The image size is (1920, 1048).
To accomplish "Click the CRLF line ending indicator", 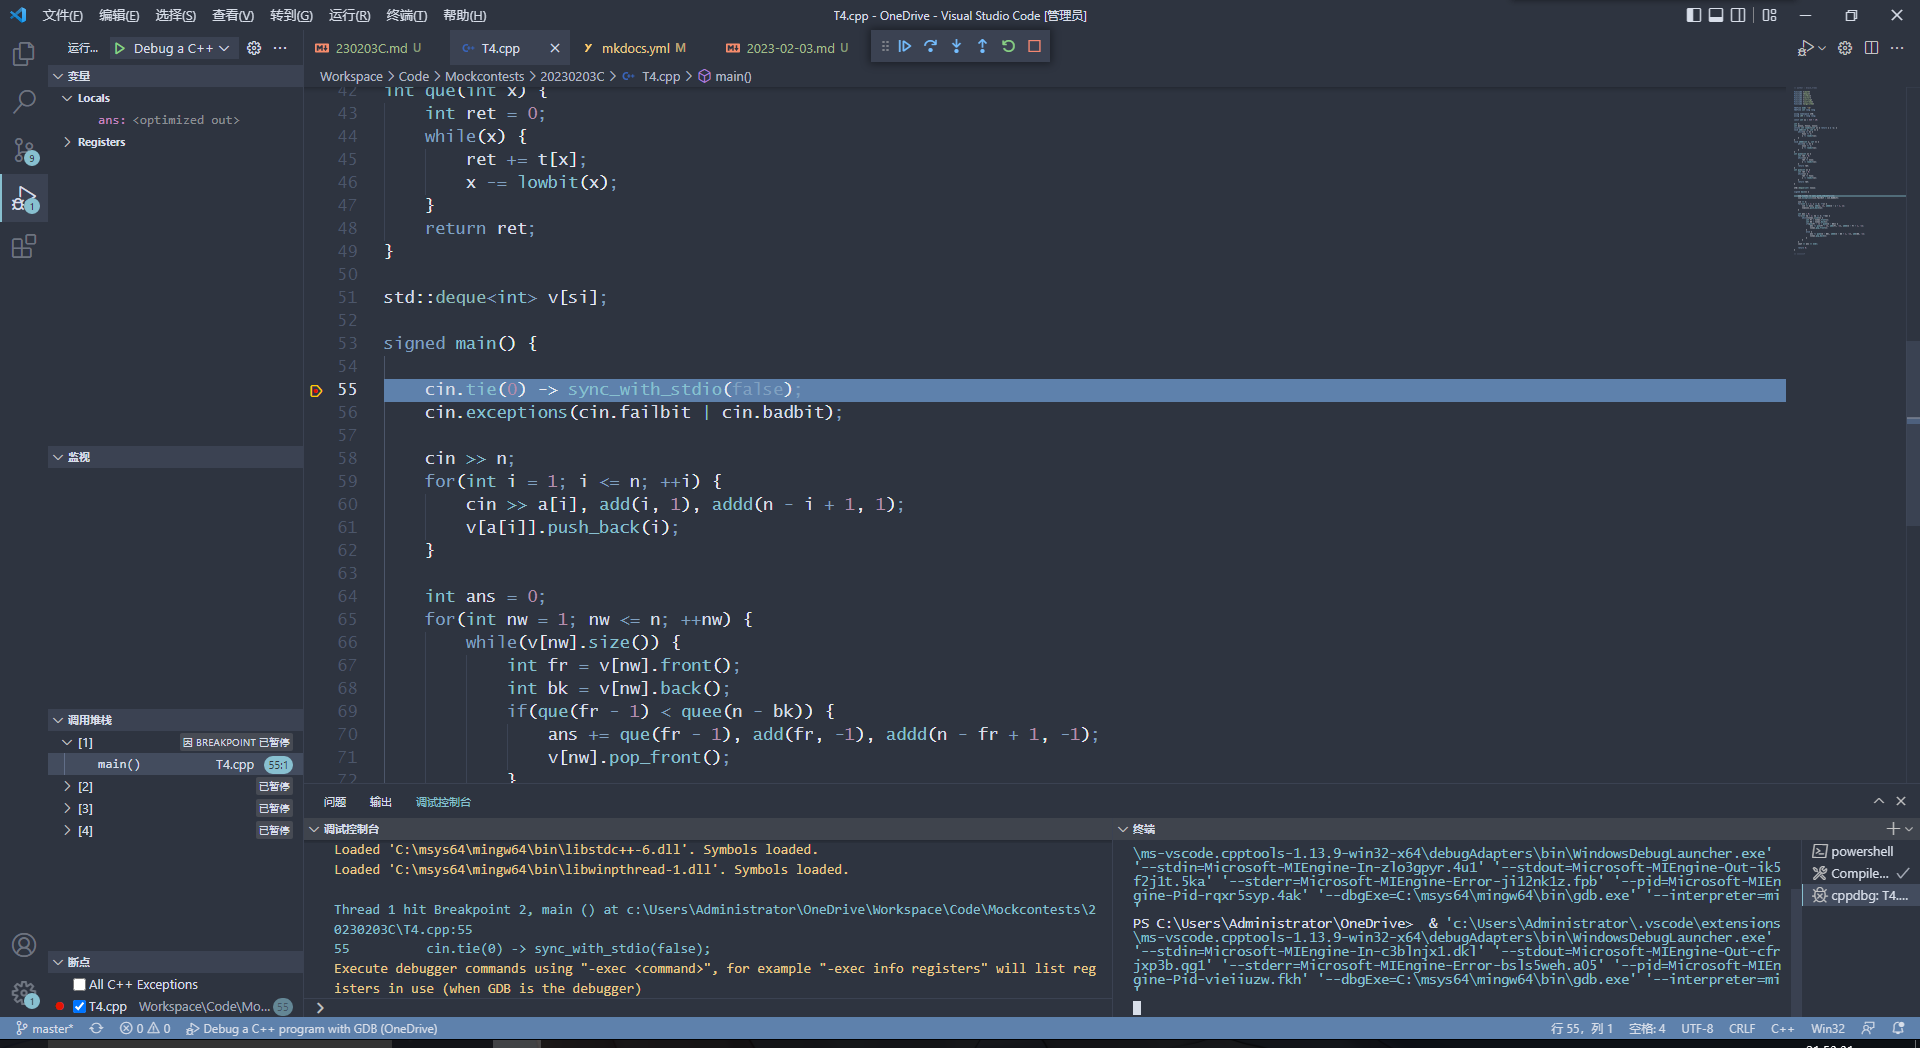I will point(1742,1028).
